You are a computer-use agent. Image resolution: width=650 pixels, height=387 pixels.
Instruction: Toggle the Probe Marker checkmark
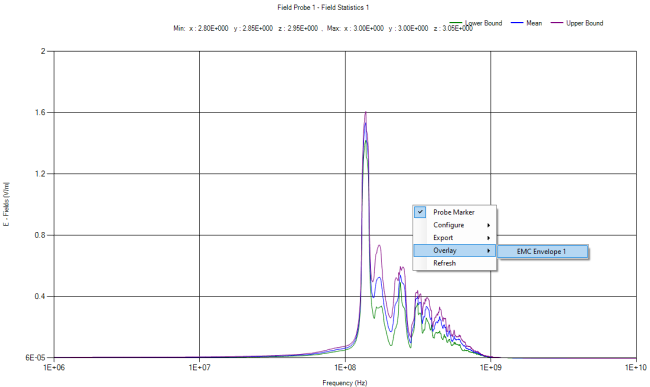tap(420, 212)
